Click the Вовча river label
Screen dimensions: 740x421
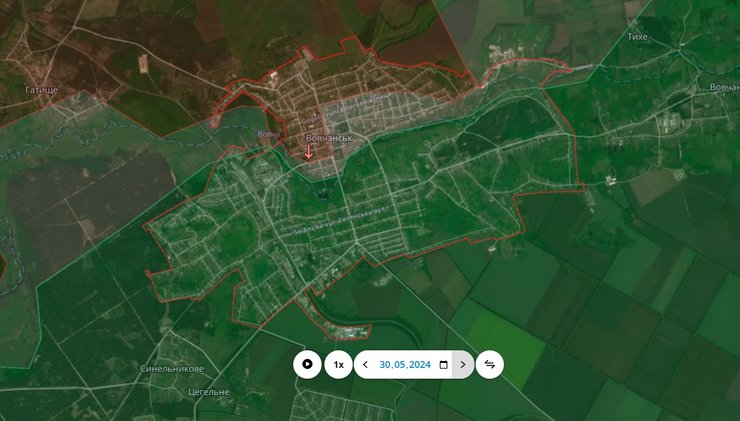(x=268, y=134)
